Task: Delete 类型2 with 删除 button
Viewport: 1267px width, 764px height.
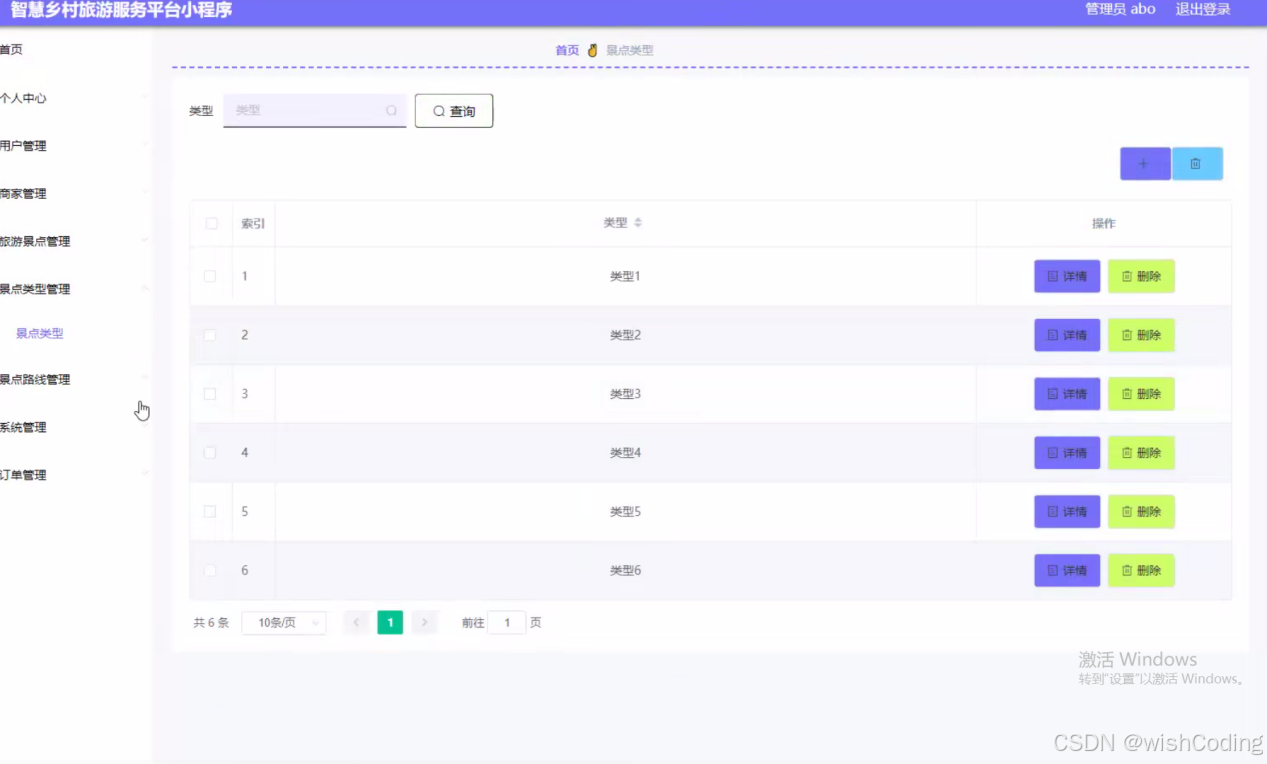Action: [1141, 335]
